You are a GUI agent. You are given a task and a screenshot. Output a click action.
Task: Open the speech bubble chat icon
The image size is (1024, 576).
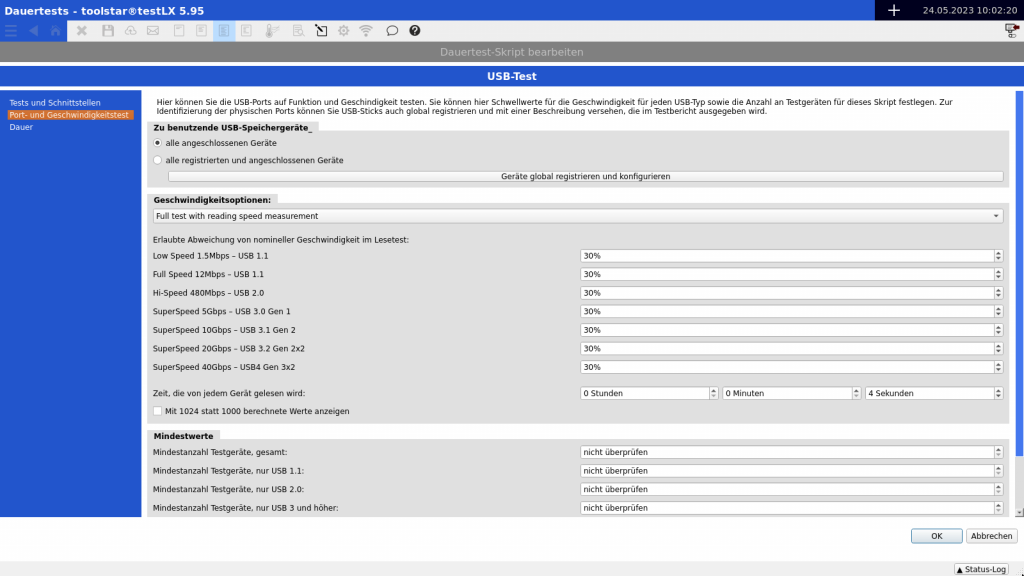392,31
